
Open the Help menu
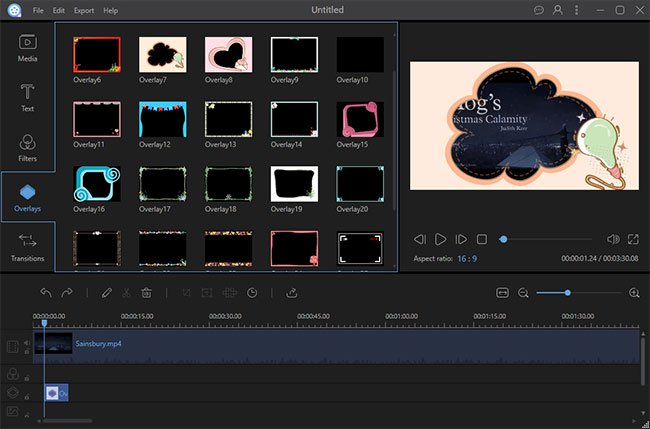[110, 10]
